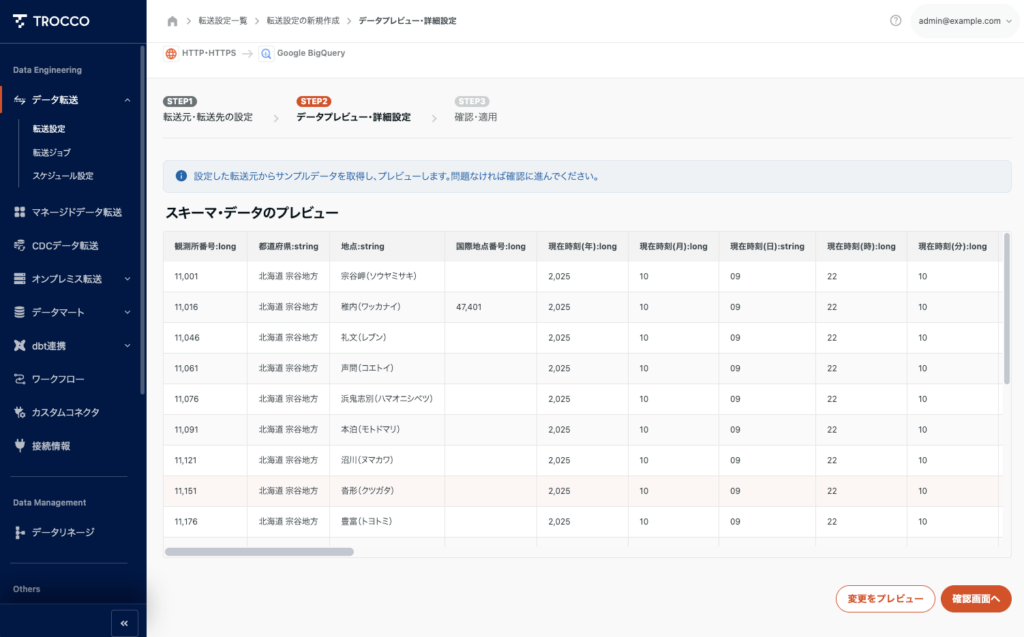Select スケジュール設定 in the sidebar
This screenshot has height=637, width=1024.
pos(62,176)
